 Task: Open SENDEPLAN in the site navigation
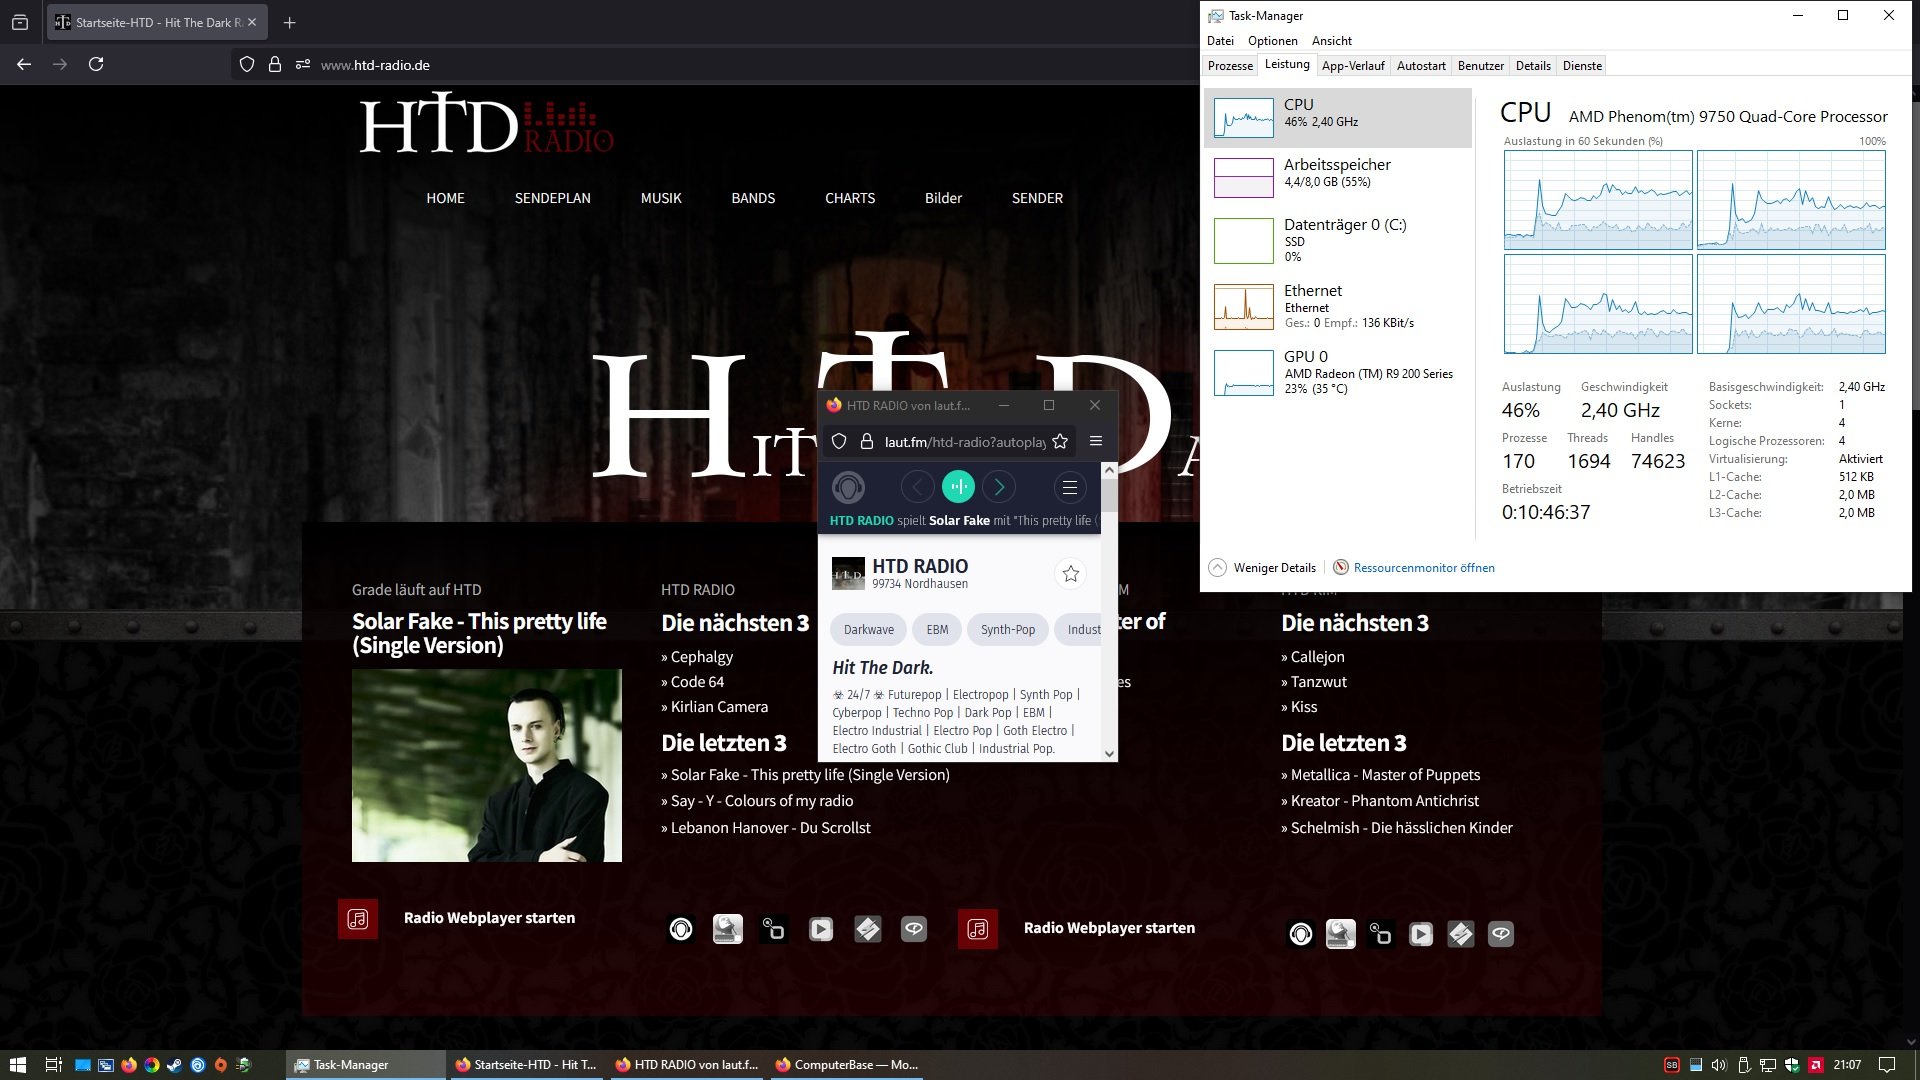coord(552,198)
